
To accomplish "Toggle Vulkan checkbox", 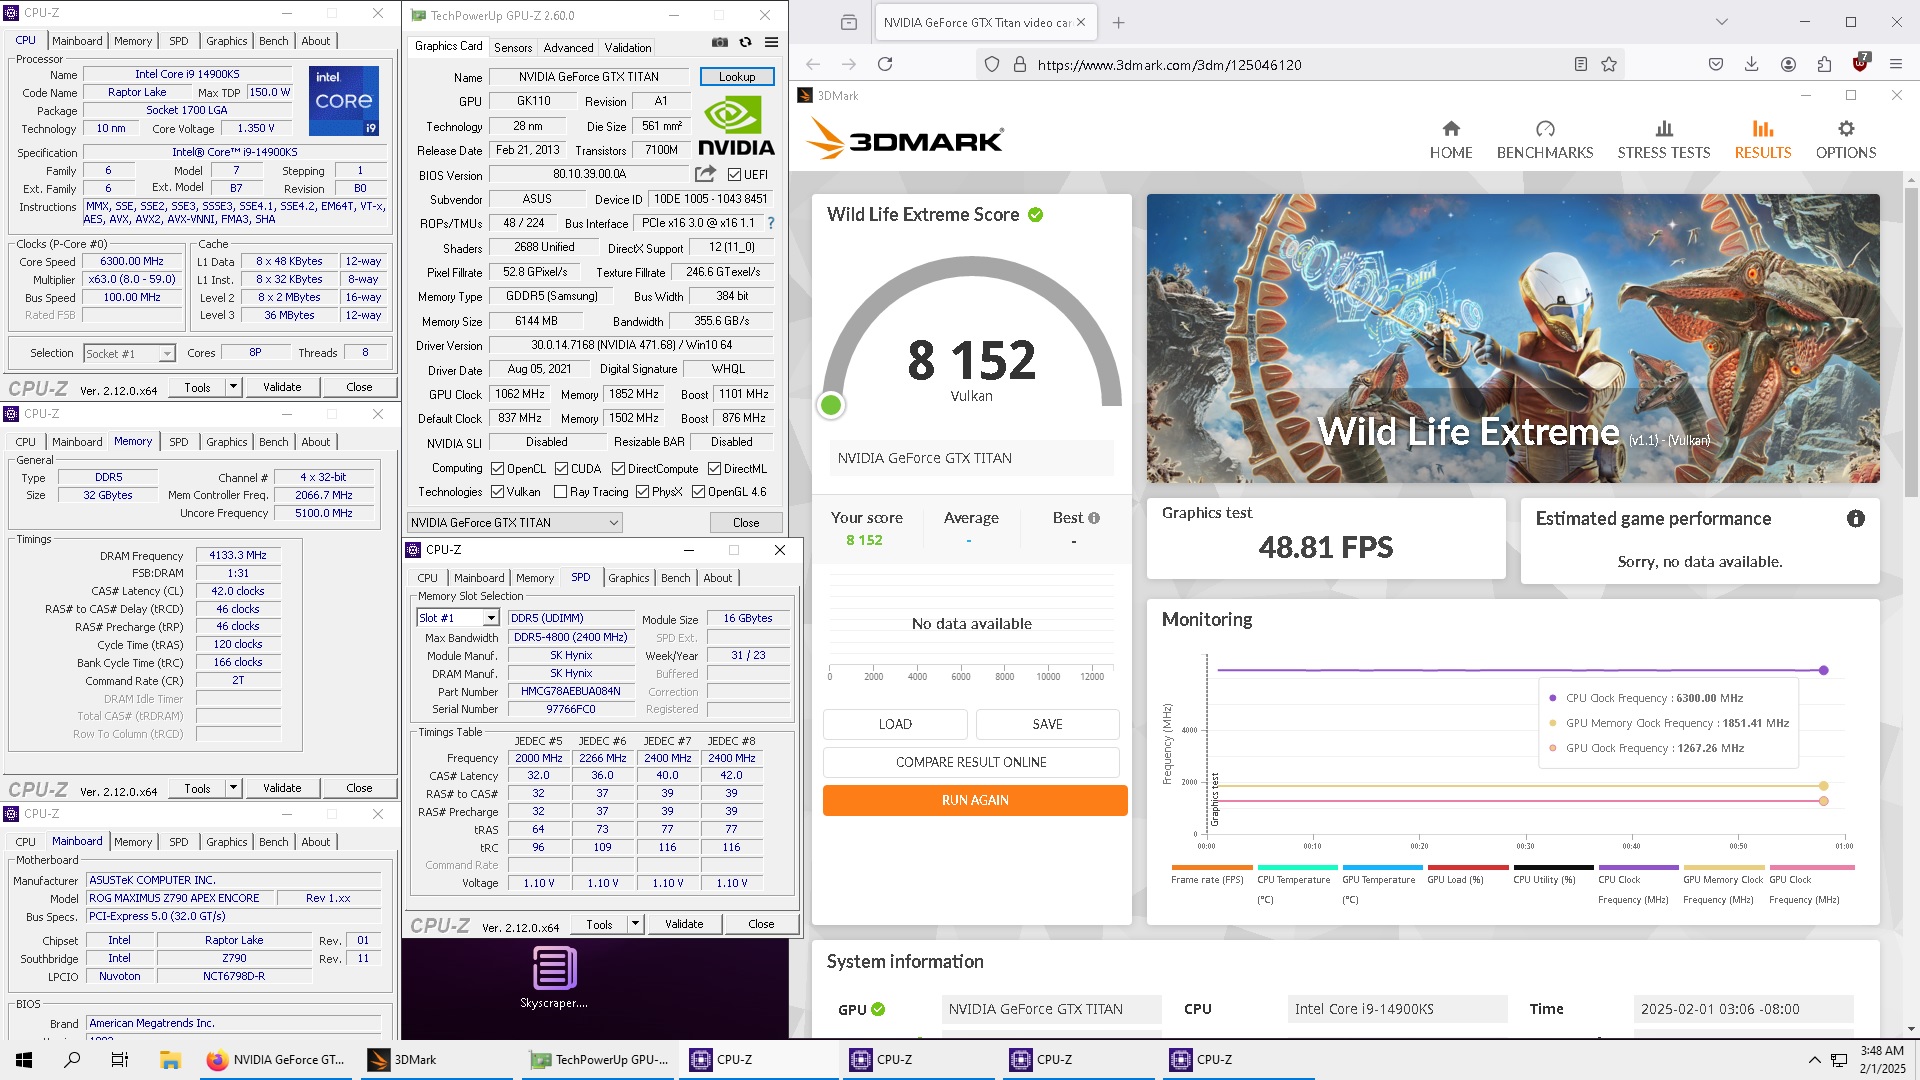I will point(497,492).
